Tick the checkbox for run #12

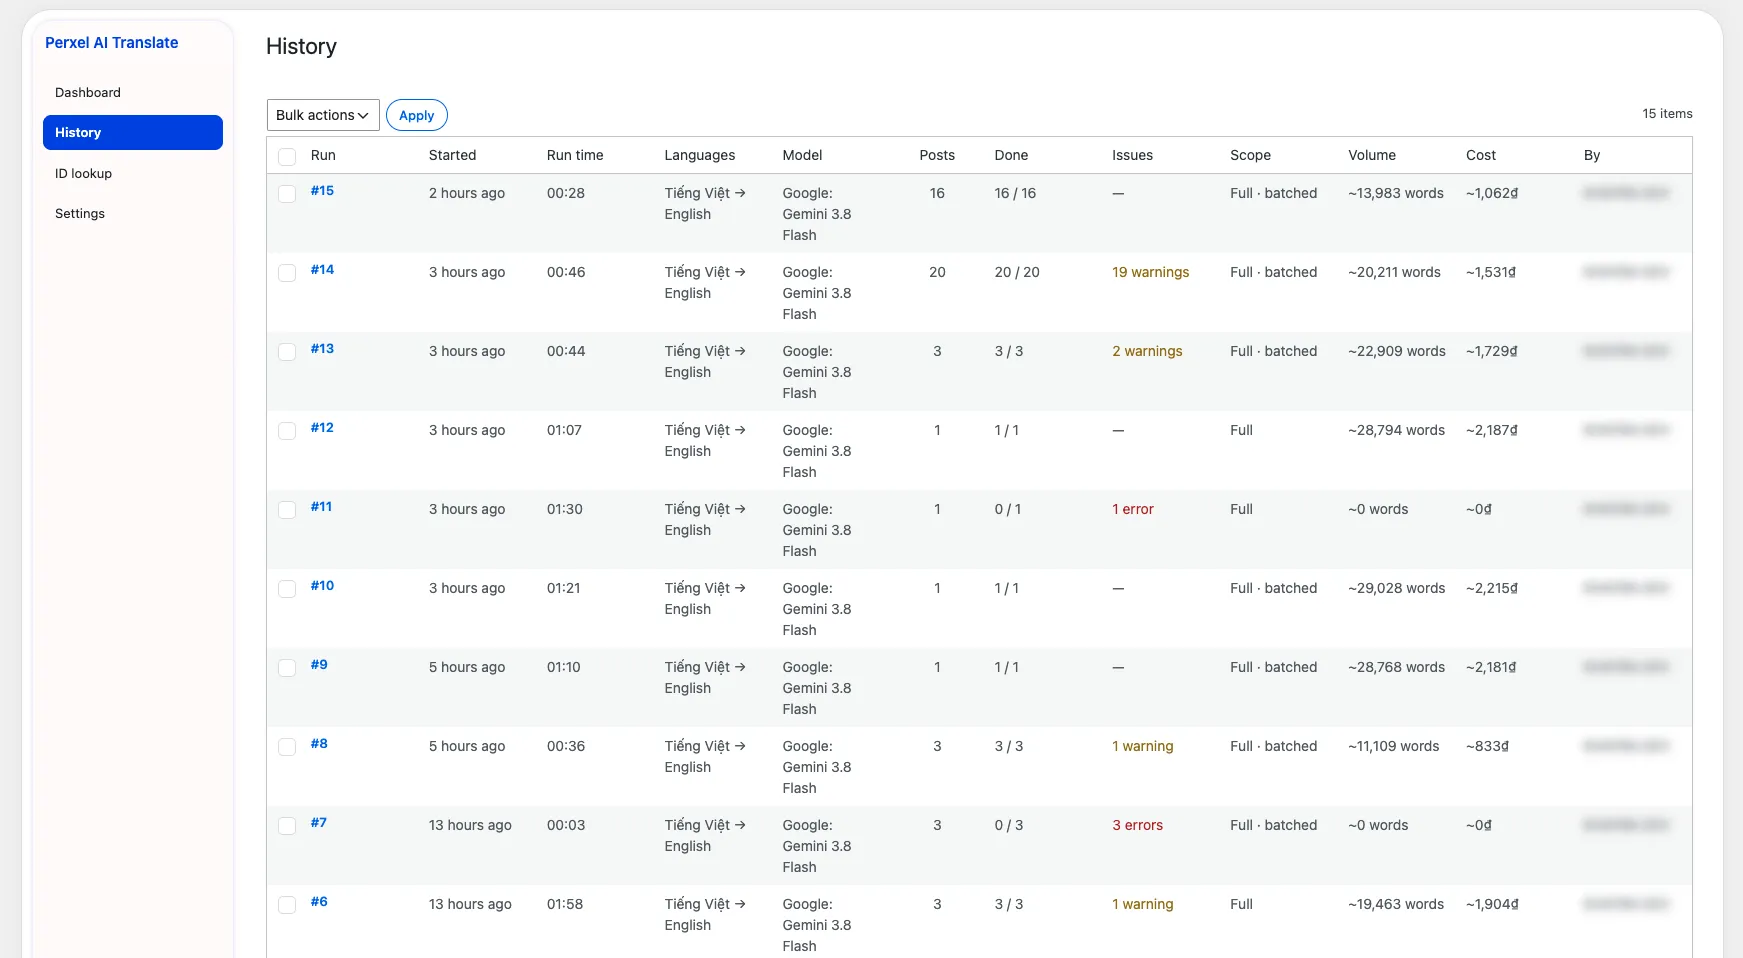point(287,431)
